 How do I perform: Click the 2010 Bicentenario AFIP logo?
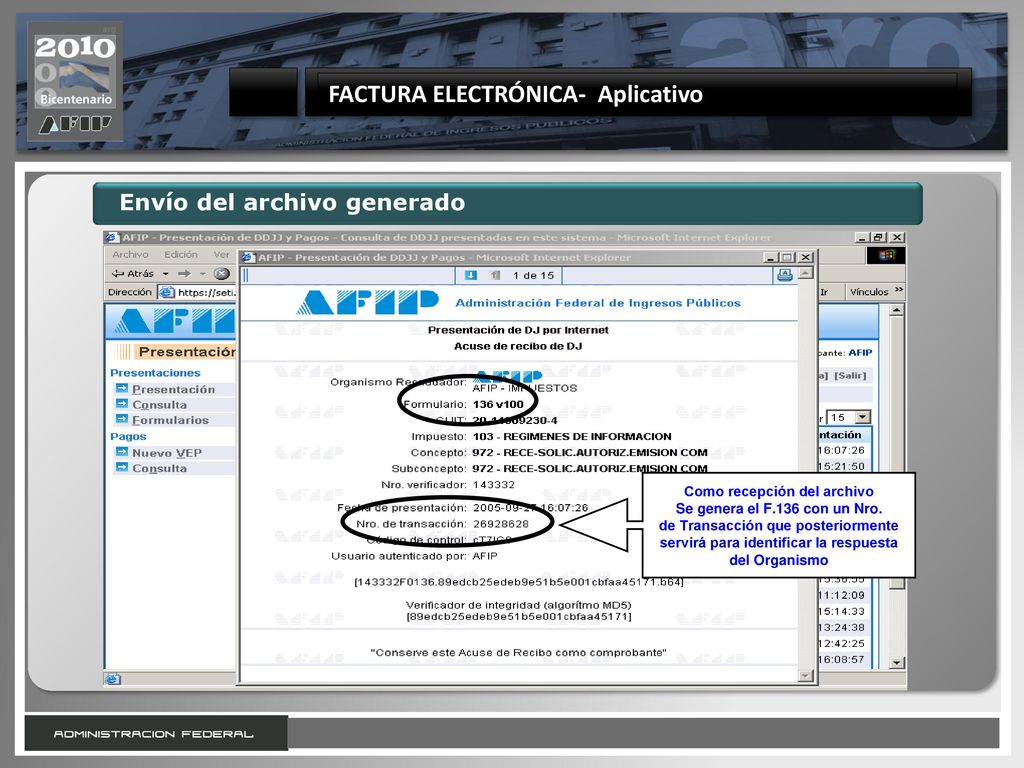pyautogui.click(x=74, y=82)
